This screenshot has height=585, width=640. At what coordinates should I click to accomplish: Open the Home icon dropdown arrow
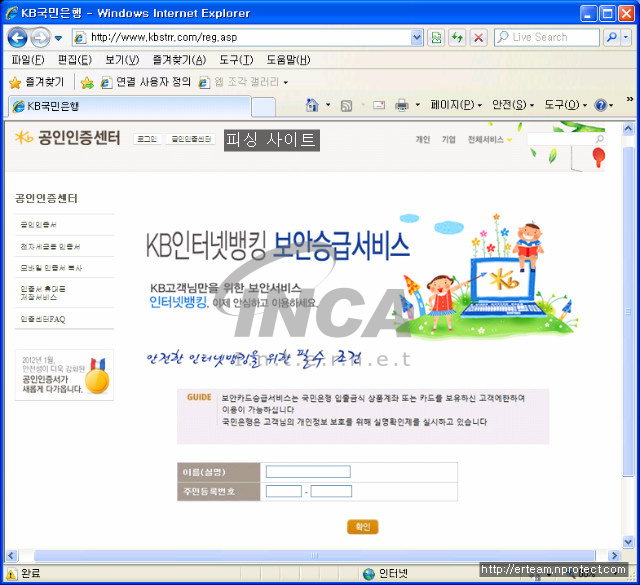point(328,105)
